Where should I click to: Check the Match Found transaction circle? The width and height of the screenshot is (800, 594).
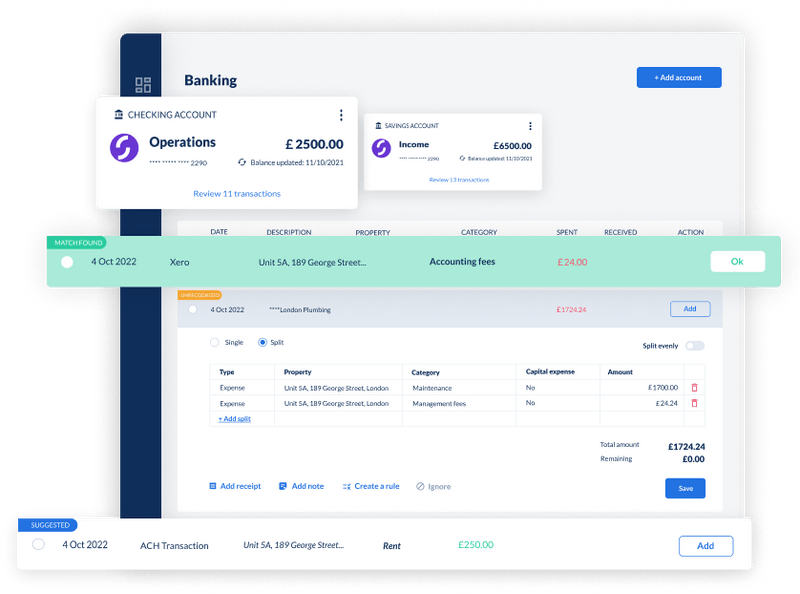[66, 261]
